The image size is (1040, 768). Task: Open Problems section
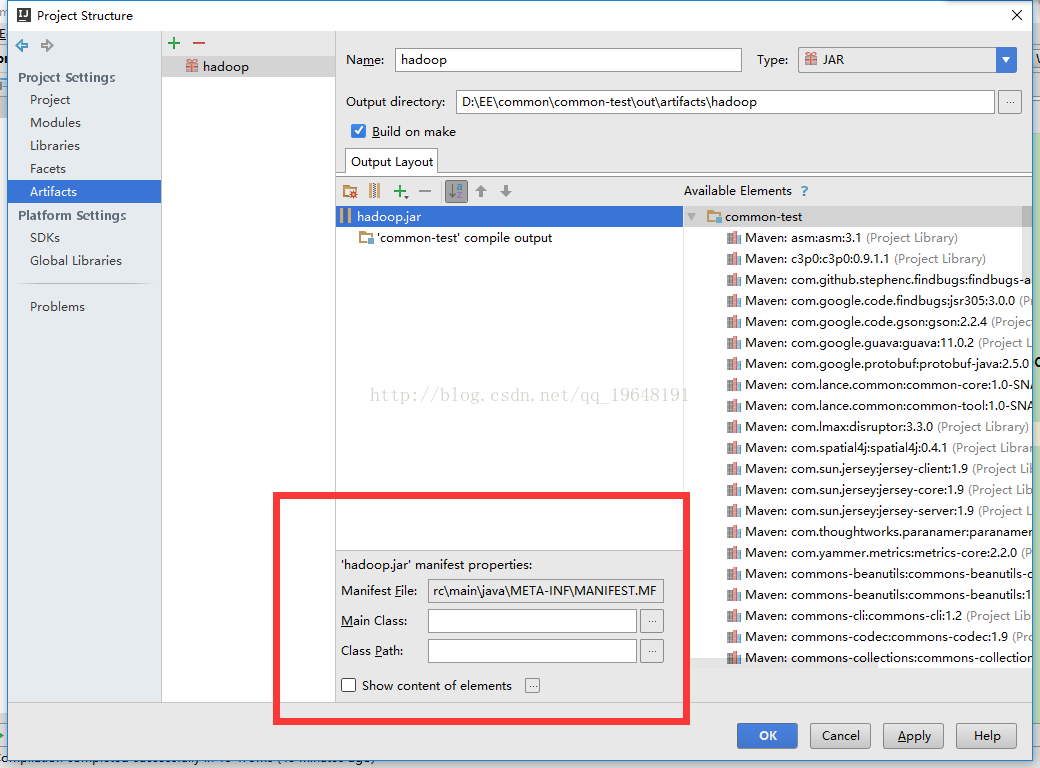click(57, 306)
